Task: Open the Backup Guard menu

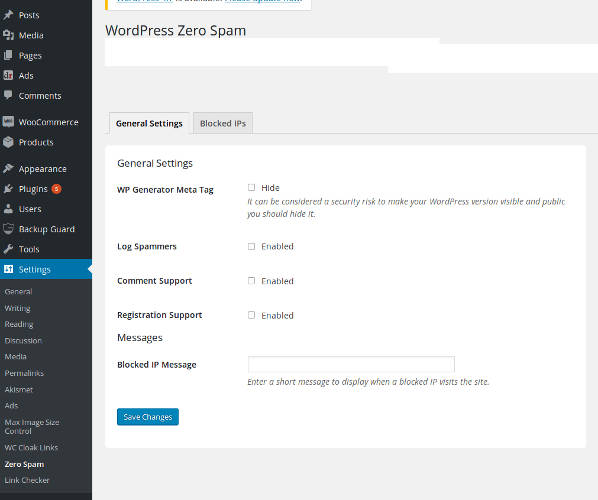Action: [x=47, y=229]
